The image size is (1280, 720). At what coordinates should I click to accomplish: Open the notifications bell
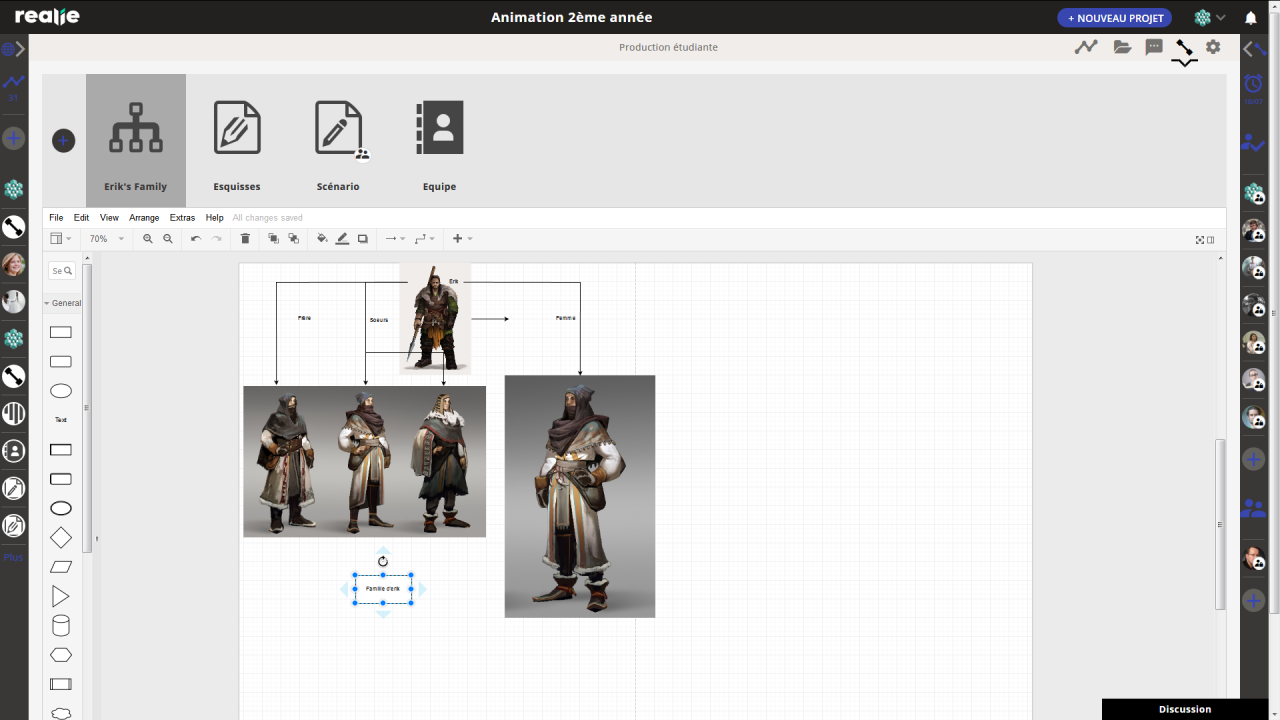[1251, 18]
